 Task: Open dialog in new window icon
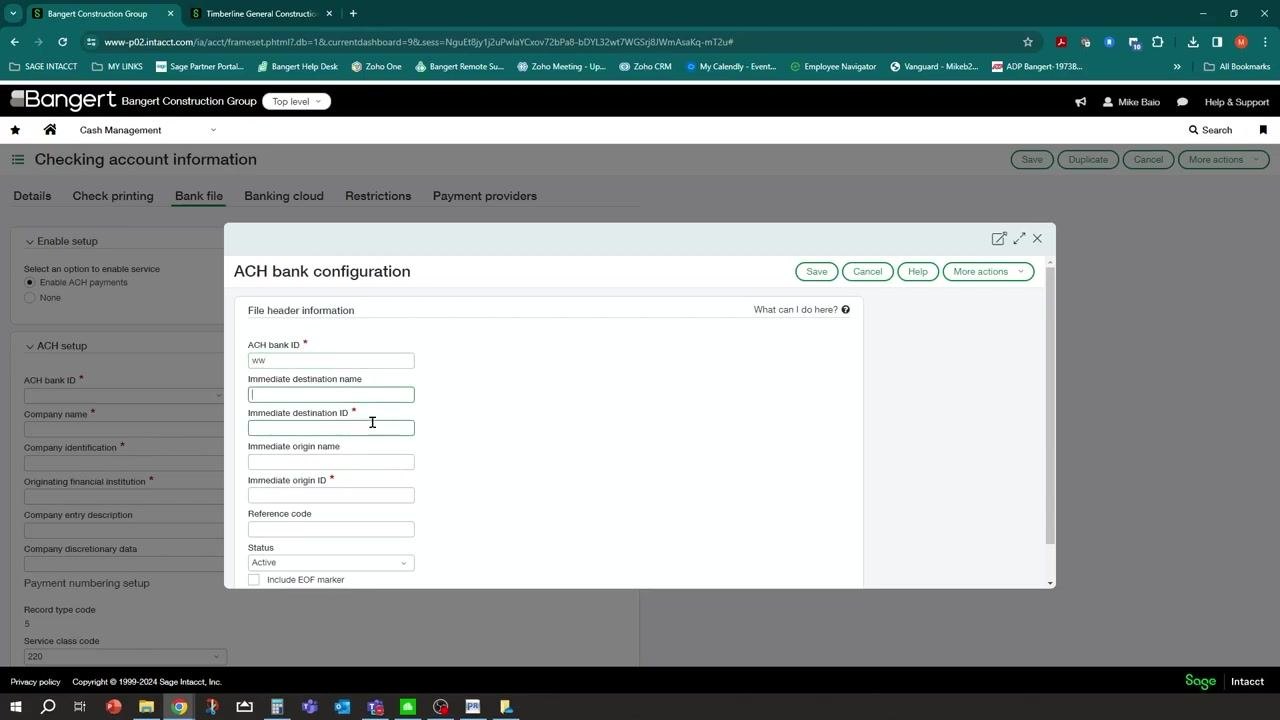(x=998, y=238)
